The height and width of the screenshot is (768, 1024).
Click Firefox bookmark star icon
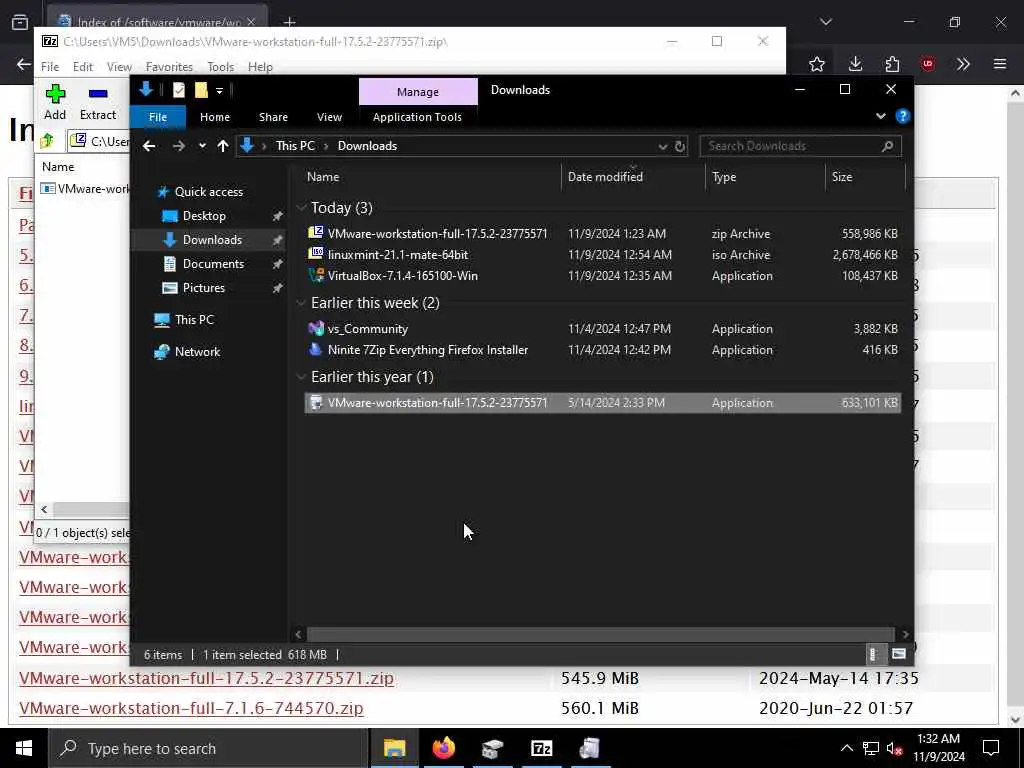816,64
